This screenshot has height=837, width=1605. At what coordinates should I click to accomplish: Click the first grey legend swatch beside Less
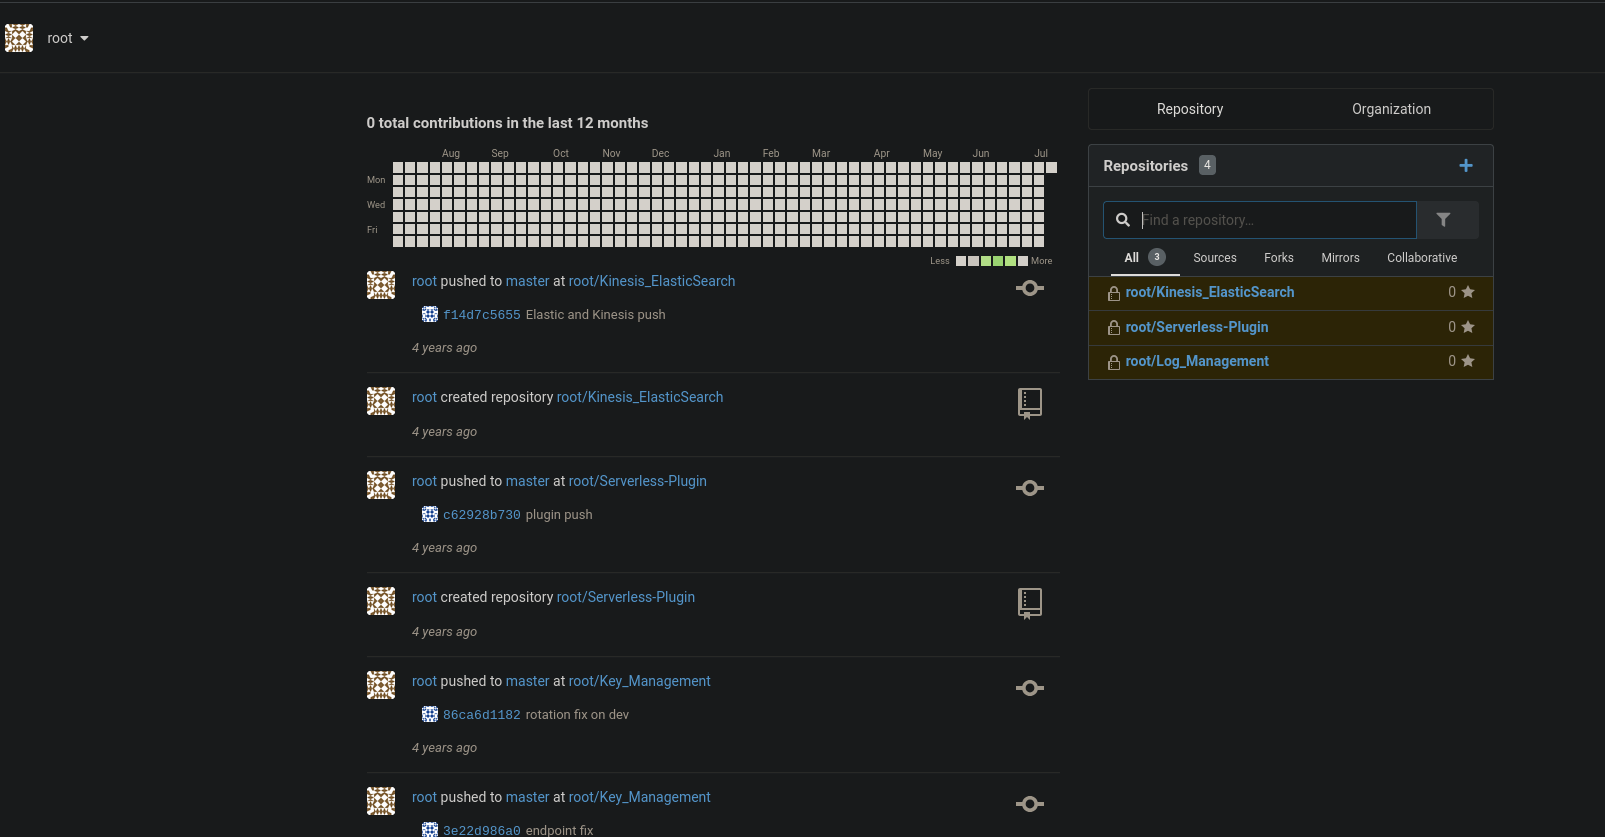961,261
